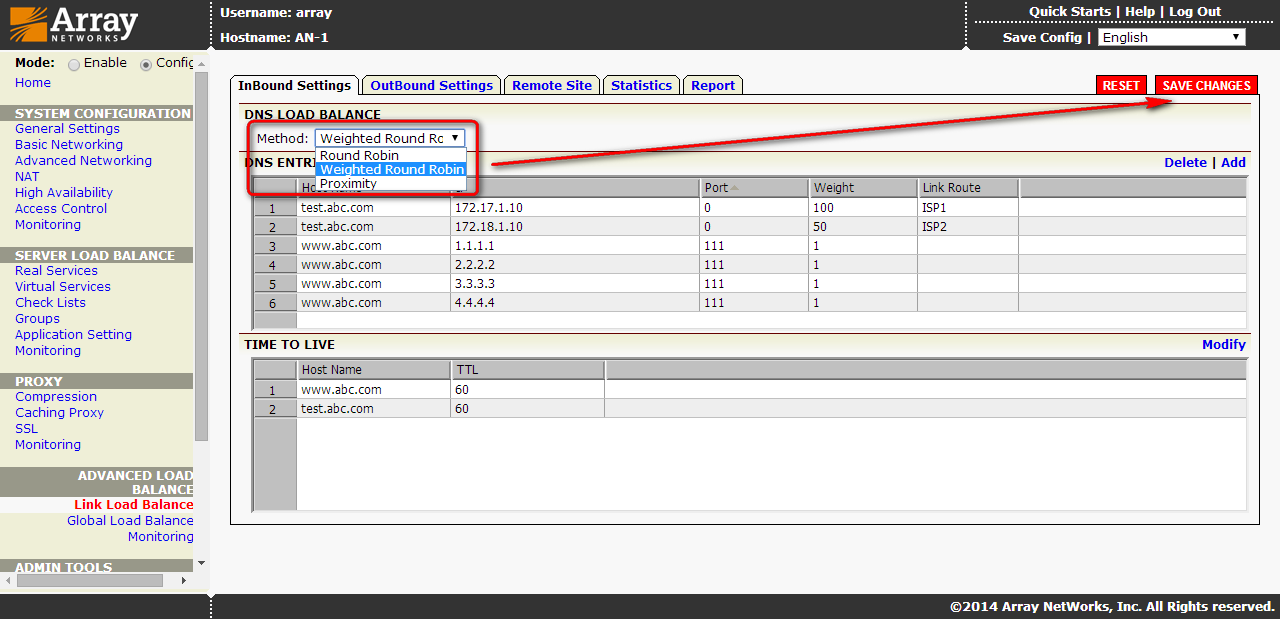Open Access Control in the sidebar

click(x=61, y=208)
